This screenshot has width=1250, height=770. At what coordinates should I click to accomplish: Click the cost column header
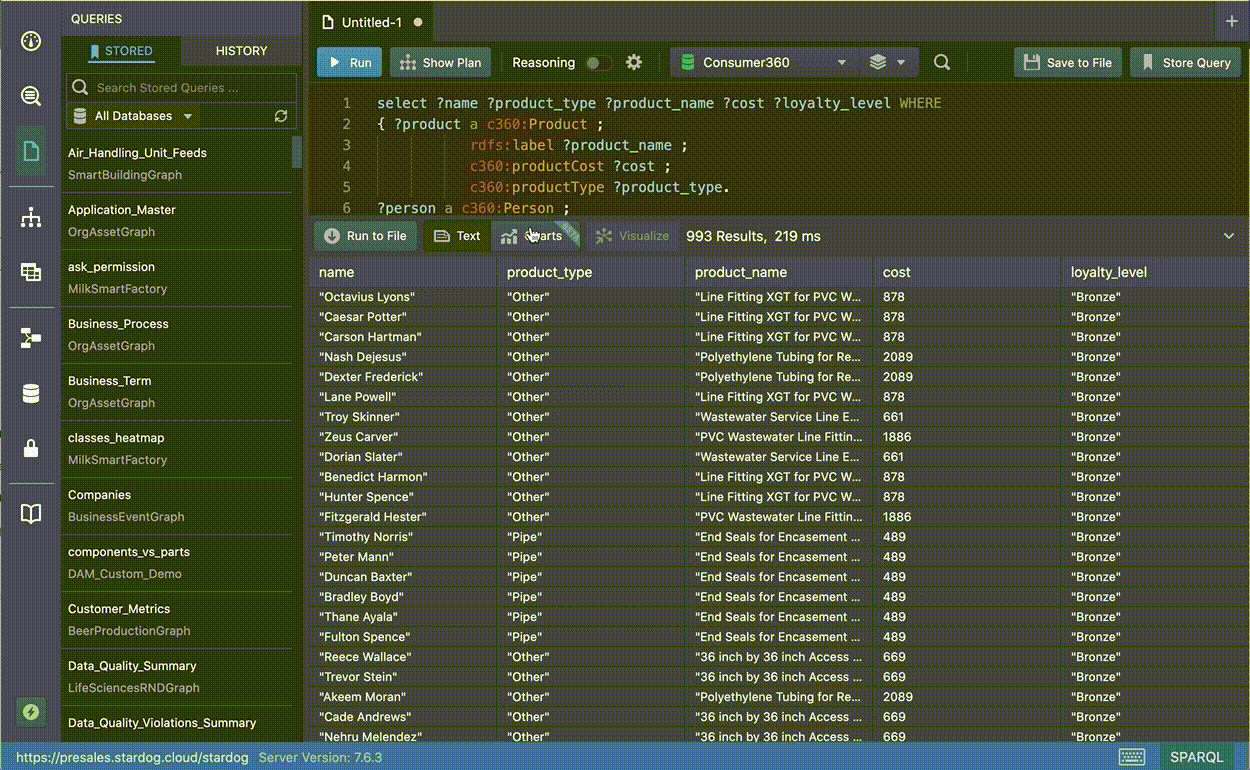[967, 272]
